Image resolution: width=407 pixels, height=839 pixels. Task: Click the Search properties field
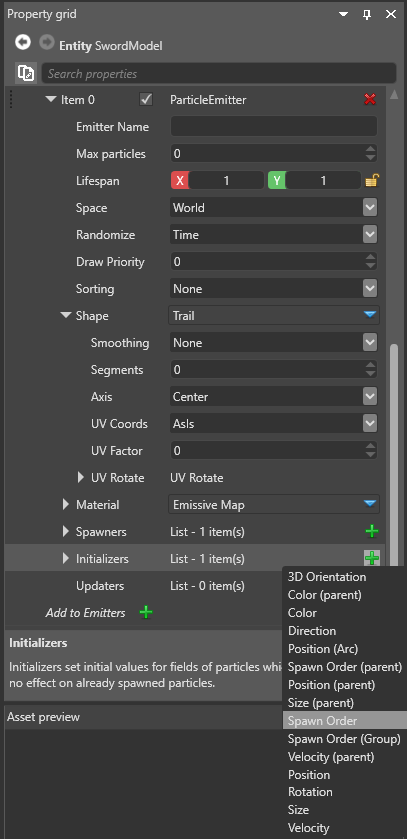(219, 73)
